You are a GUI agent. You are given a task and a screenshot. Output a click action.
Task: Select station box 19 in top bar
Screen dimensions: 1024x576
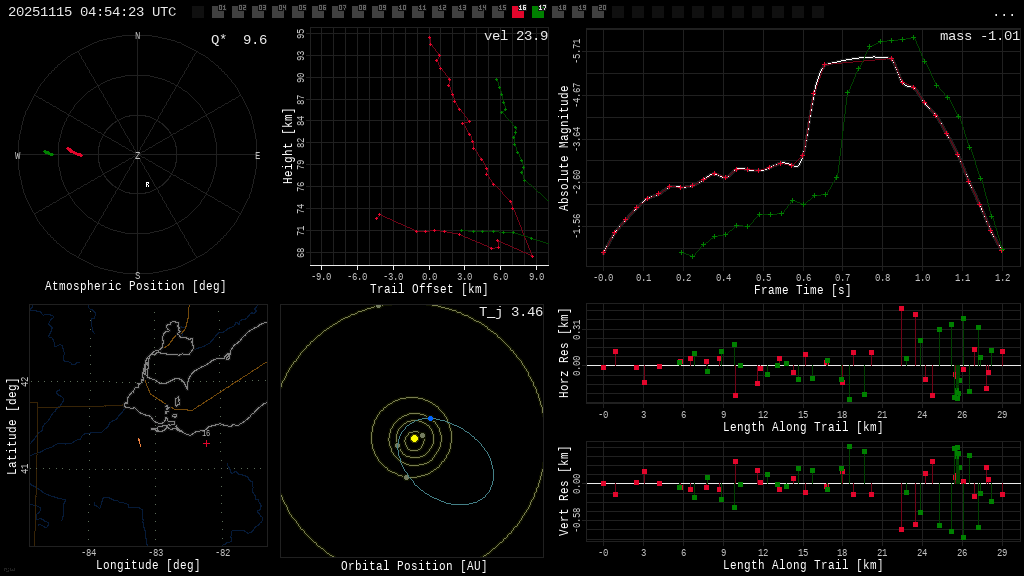pyautogui.click(x=578, y=11)
